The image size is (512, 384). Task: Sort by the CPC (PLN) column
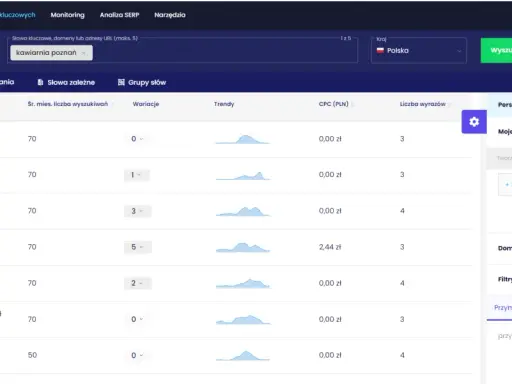click(x=334, y=104)
